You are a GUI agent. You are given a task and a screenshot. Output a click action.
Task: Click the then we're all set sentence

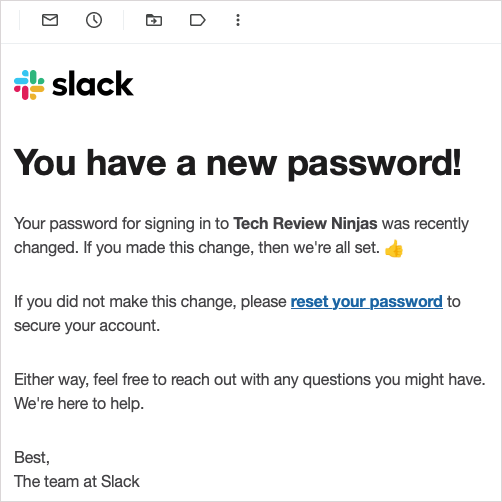coord(319,248)
